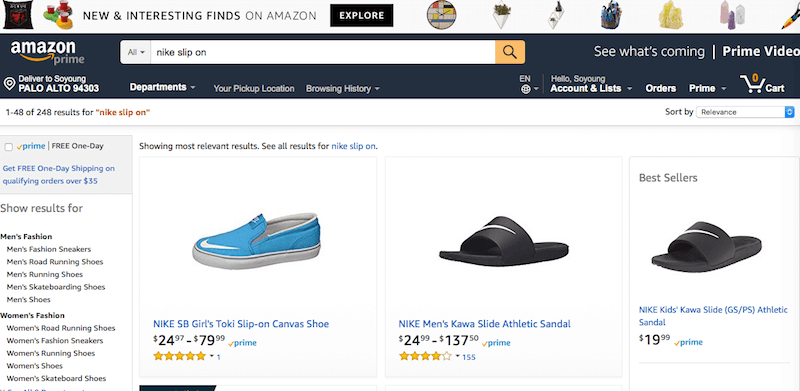Click the EXPLORE button in banner
Viewport: 800px width, 391px height.
click(x=362, y=16)
